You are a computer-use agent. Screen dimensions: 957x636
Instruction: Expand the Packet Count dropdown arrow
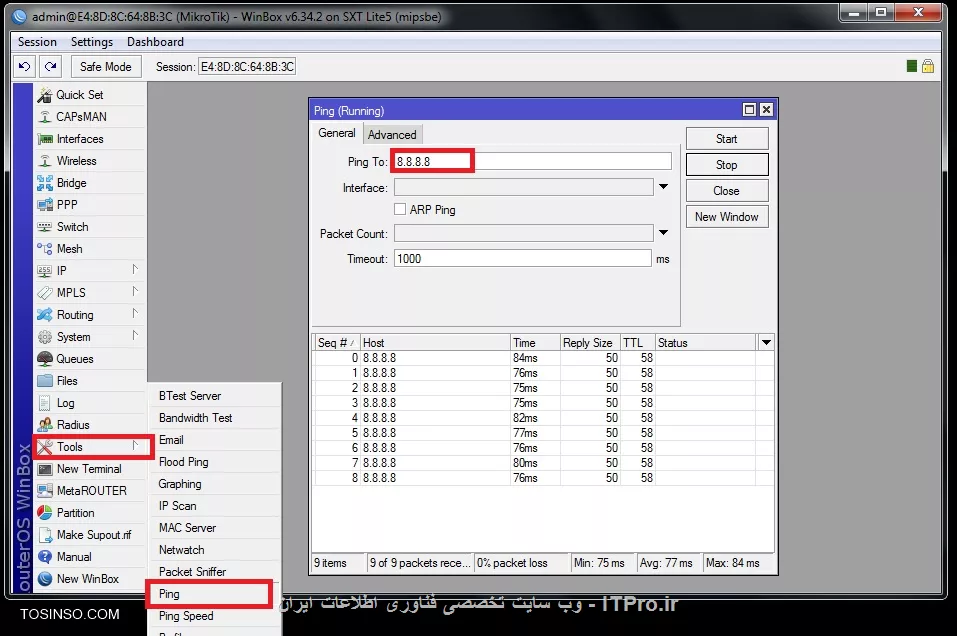663,233
